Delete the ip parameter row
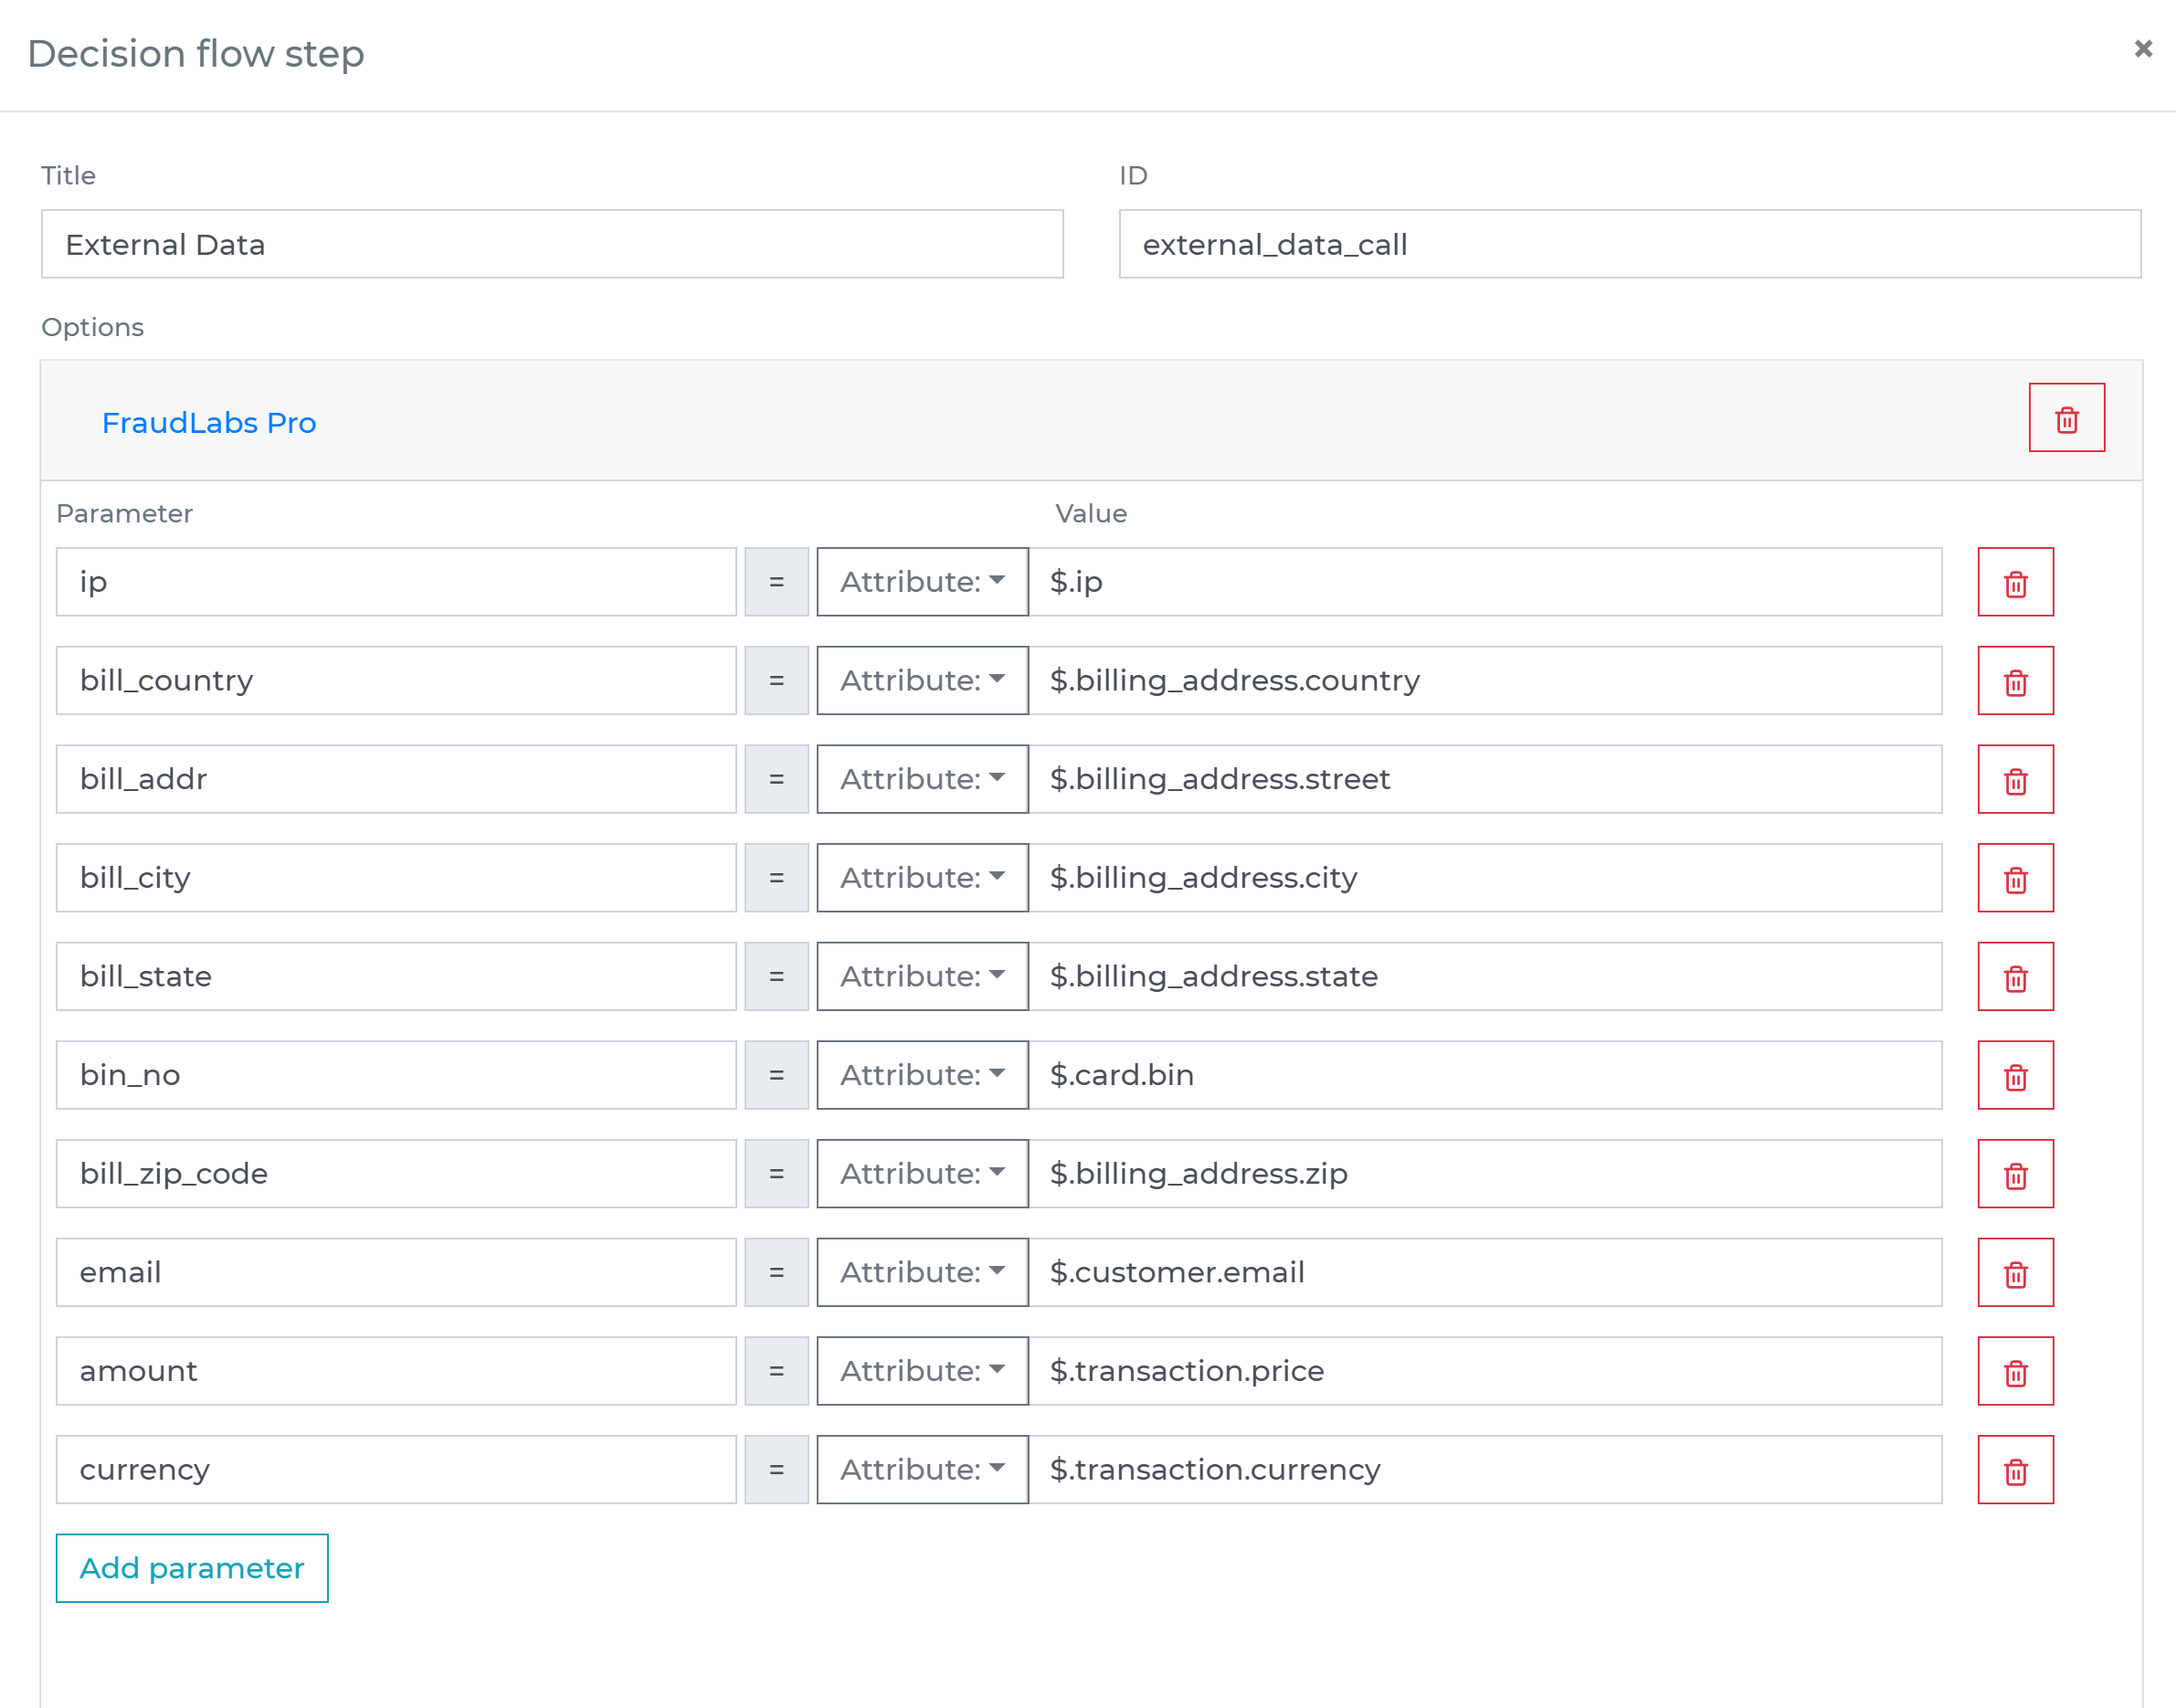 (x=2015, y=582)
